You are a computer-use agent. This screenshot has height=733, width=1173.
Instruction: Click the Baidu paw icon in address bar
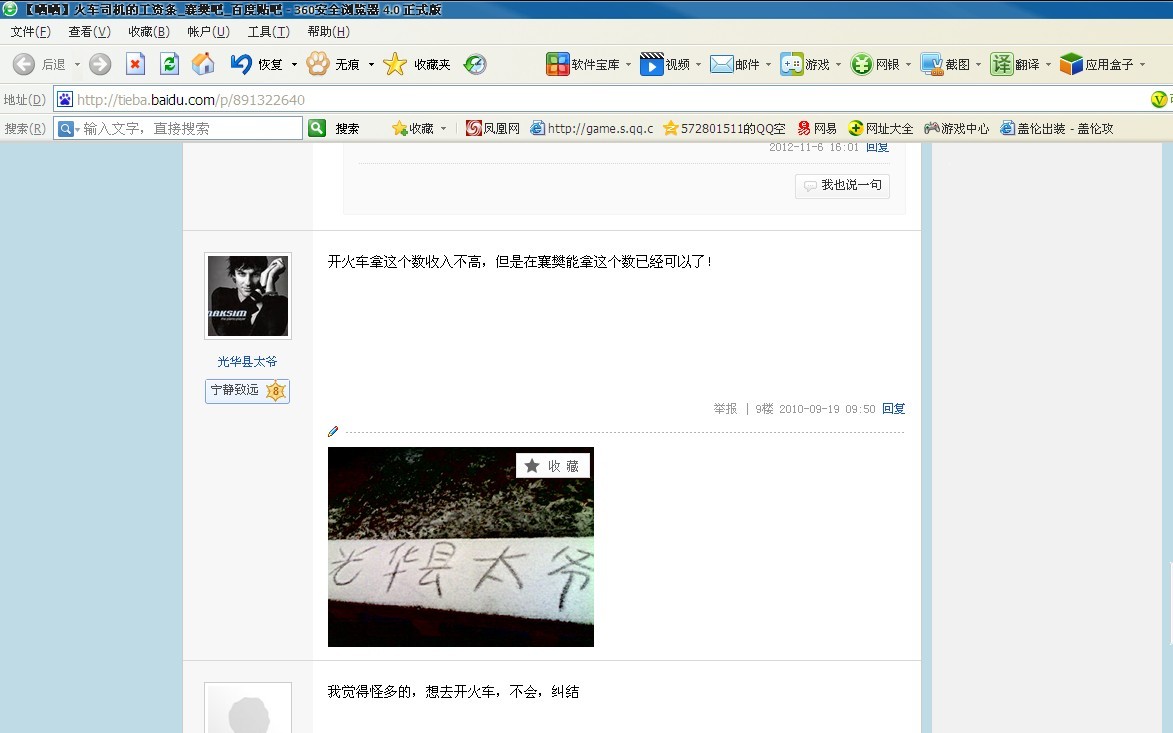(65, 99)
